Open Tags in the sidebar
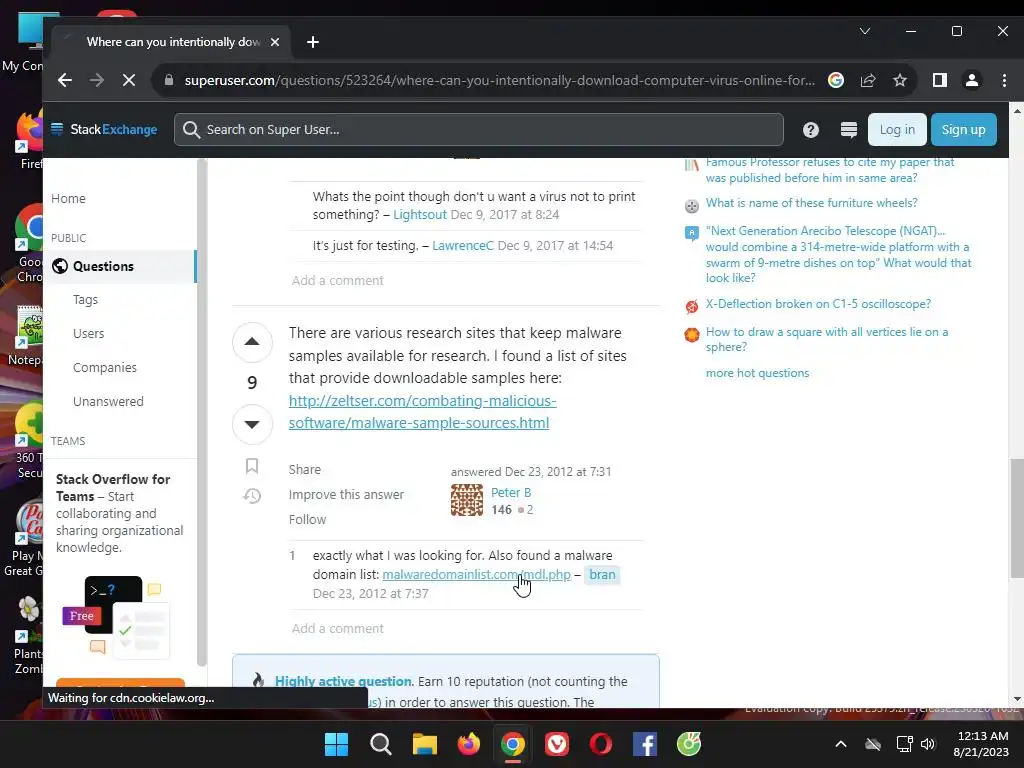 point(86,300)
